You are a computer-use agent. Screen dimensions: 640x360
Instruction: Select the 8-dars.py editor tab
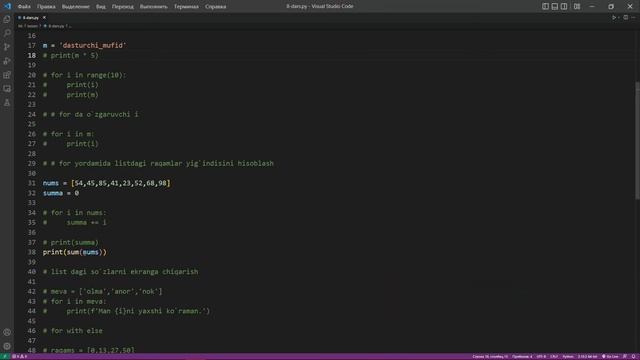point(31,18)
